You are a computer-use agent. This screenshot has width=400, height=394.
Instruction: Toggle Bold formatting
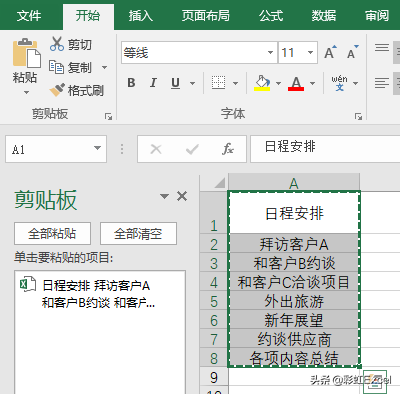pyautogui.click(x=131, y=83)
